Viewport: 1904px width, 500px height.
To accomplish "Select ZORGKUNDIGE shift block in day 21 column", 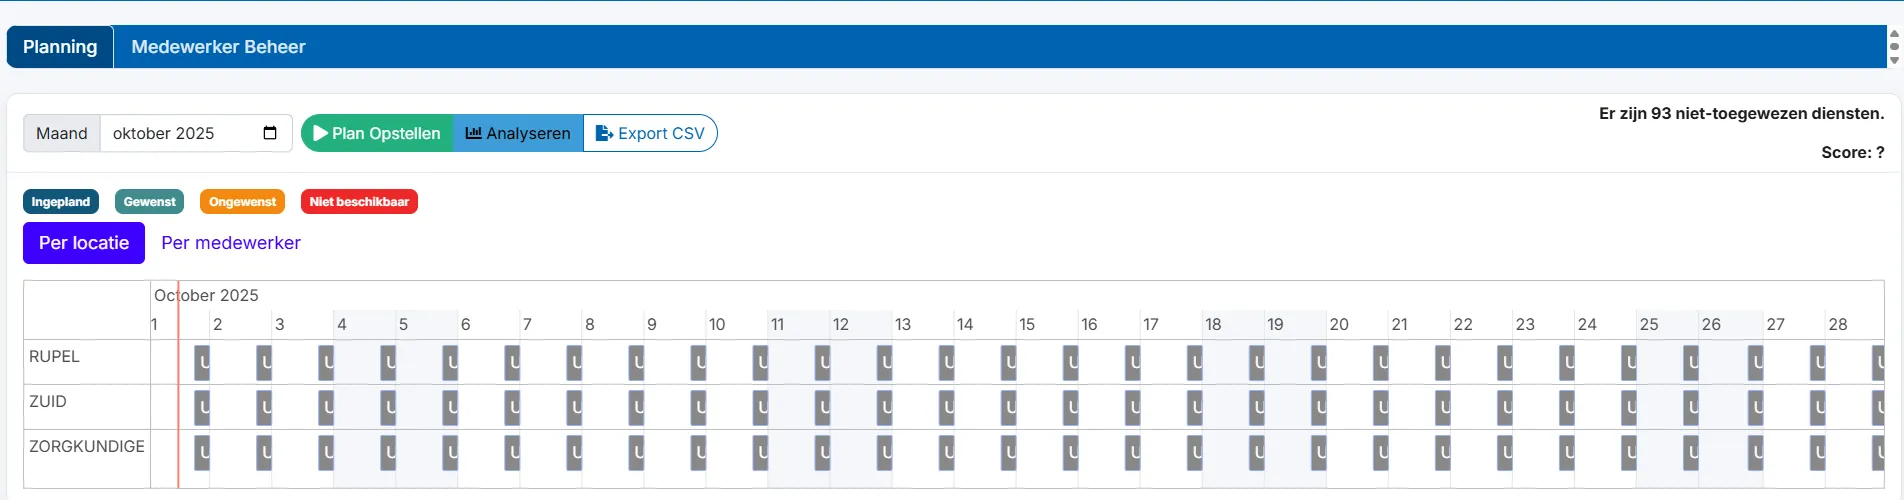I will 1442,453.
